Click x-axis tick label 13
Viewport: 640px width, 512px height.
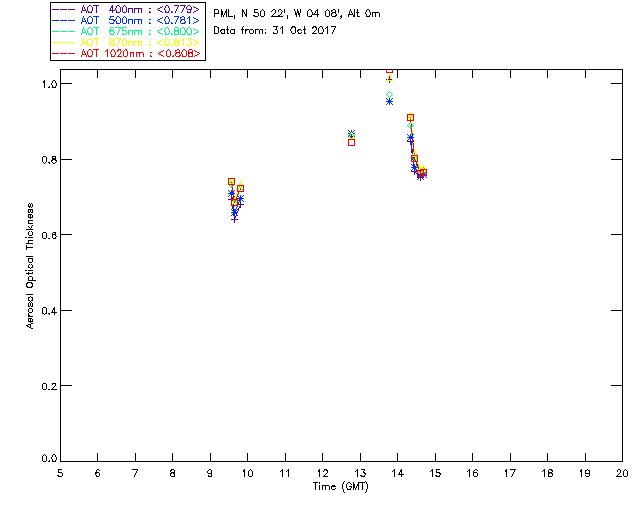coord(360,473)
